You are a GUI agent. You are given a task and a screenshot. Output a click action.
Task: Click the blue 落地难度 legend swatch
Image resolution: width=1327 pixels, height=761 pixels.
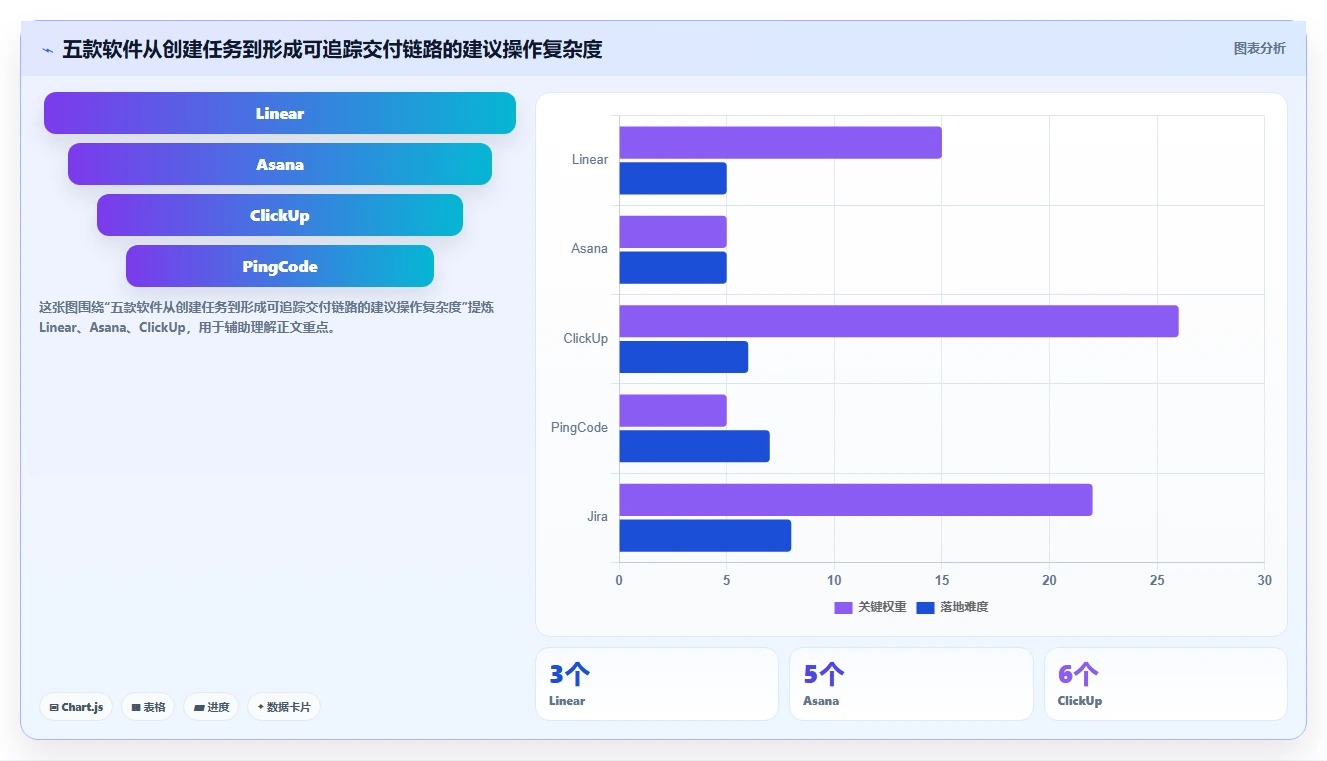pos(925,607)
